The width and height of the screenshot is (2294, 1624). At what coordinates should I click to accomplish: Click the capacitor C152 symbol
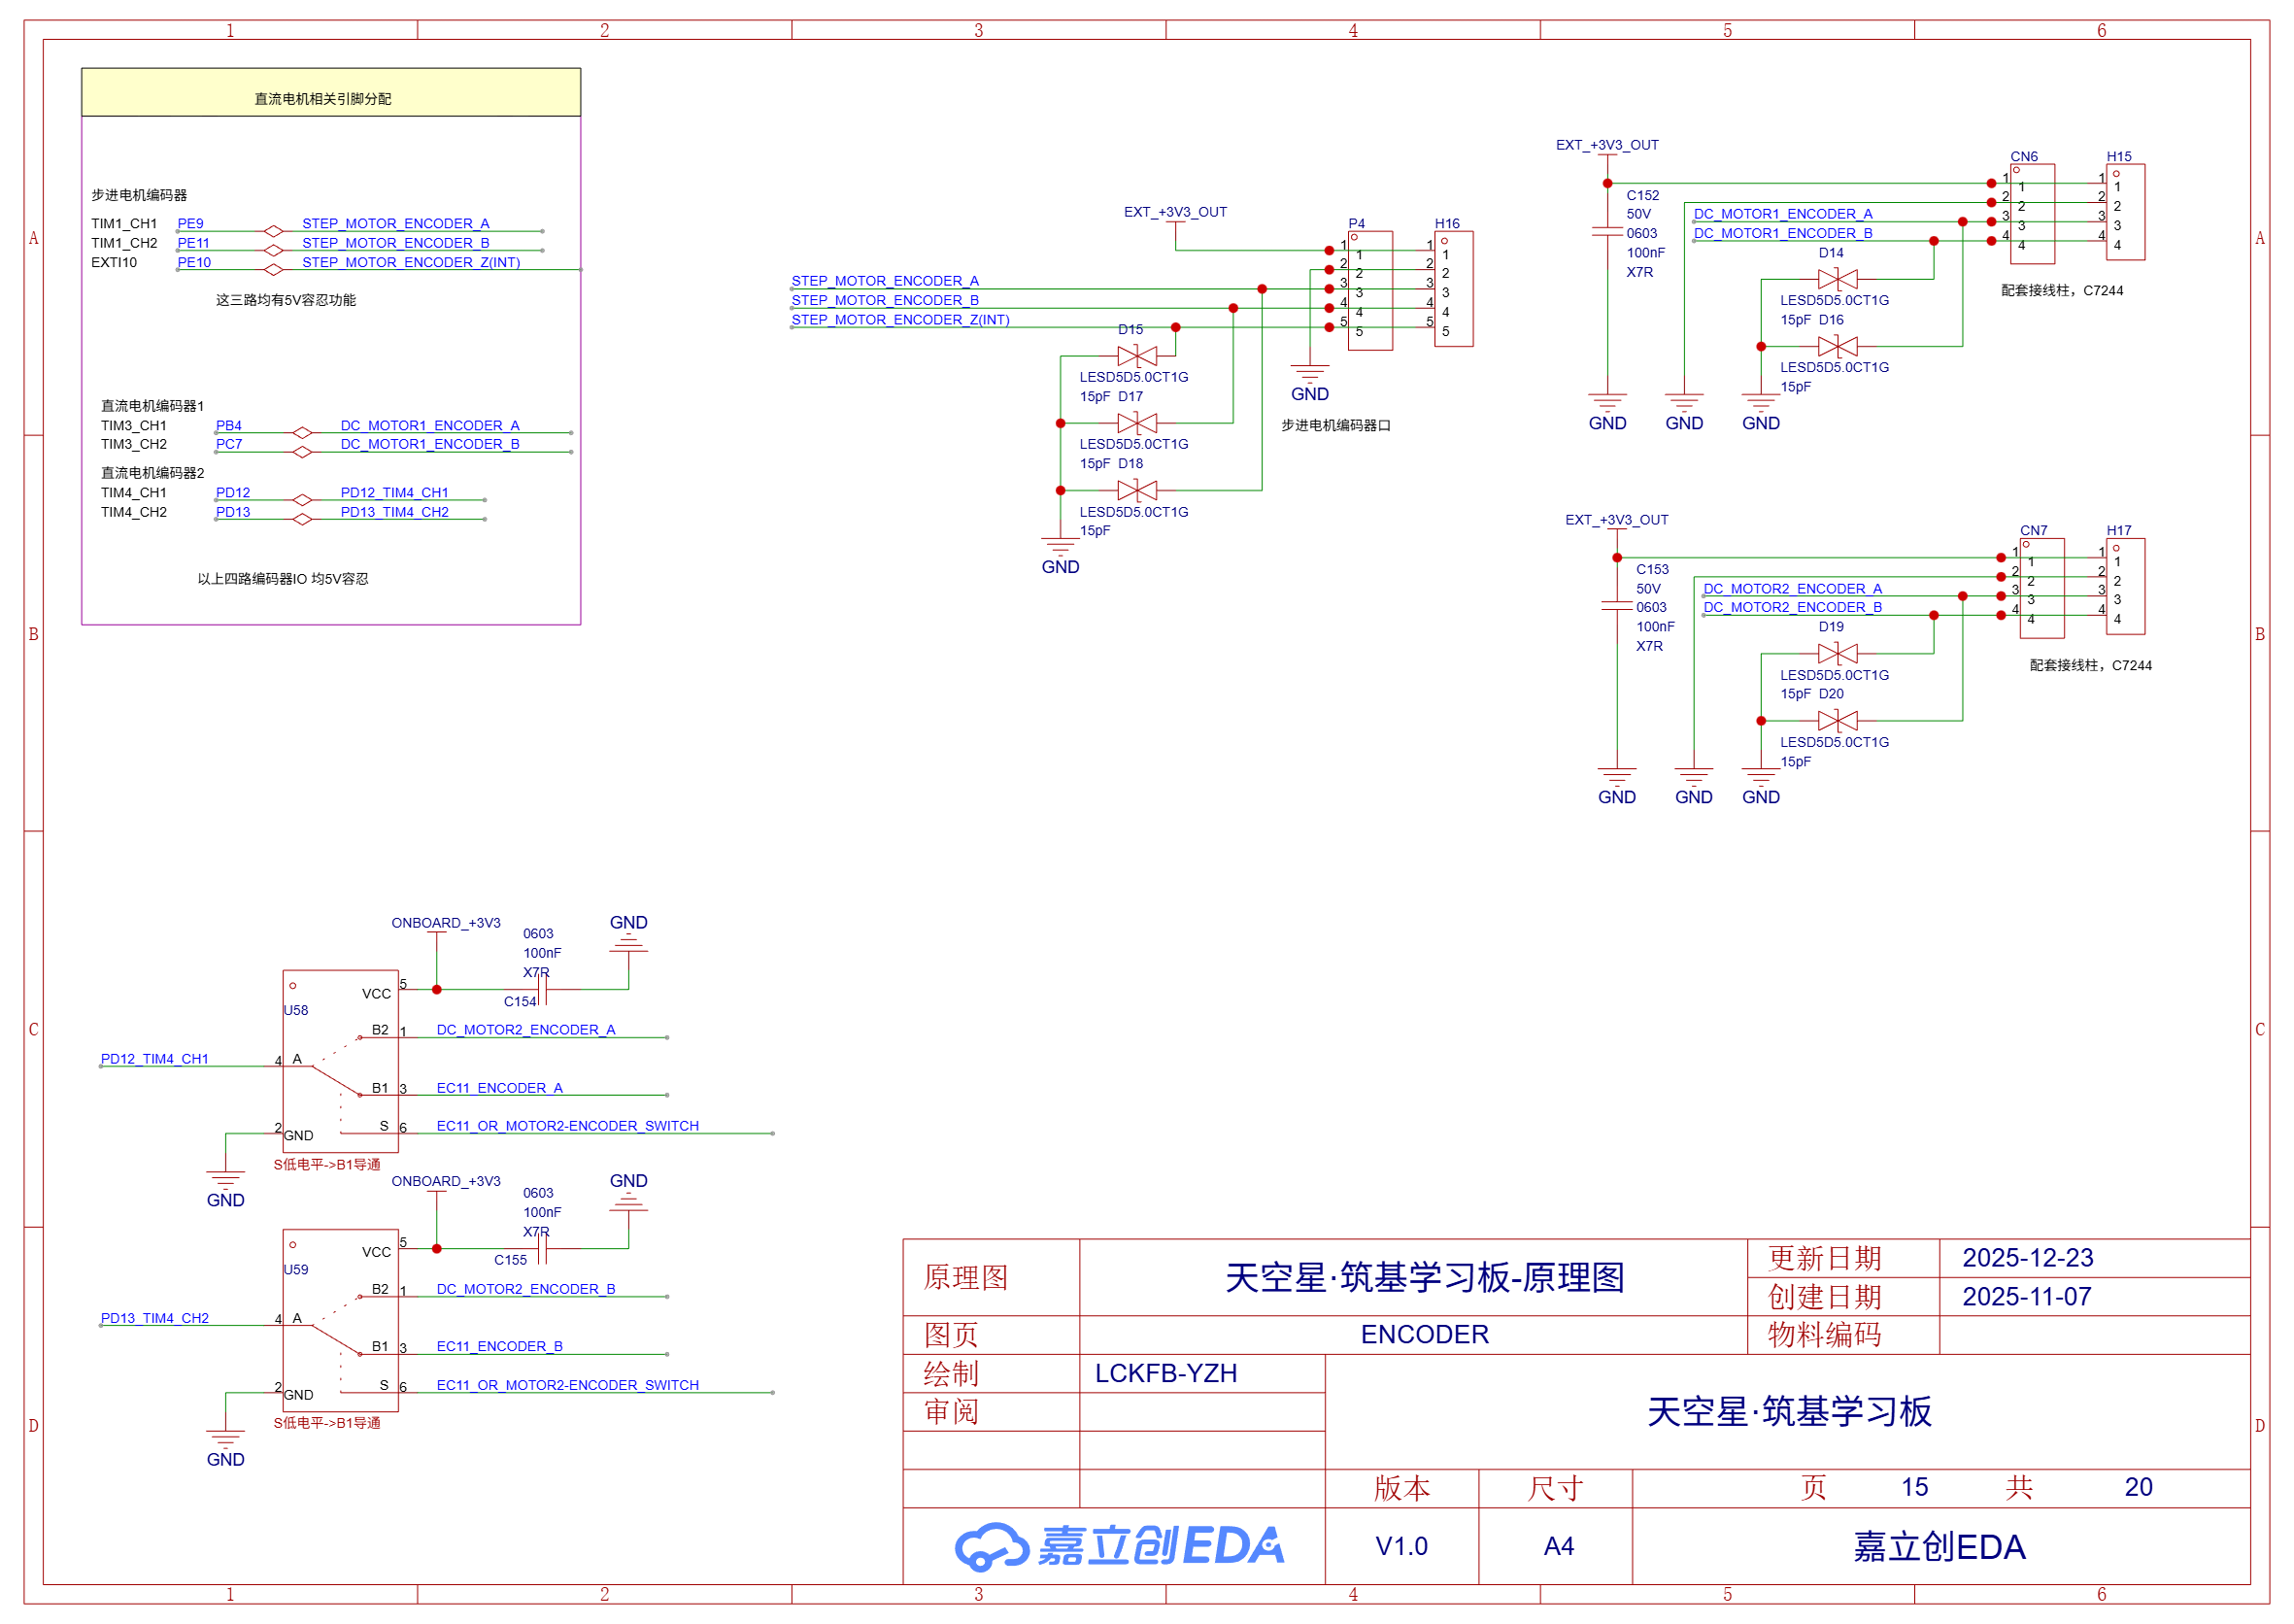pyautogui.click(x=1609, y=232)
